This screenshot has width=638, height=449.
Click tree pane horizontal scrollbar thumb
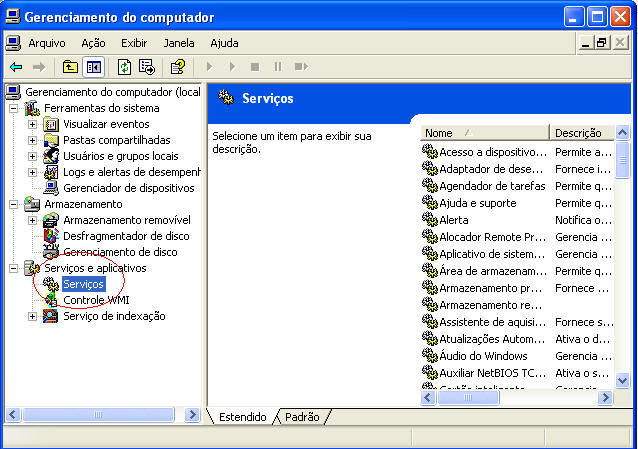point(98,415)
